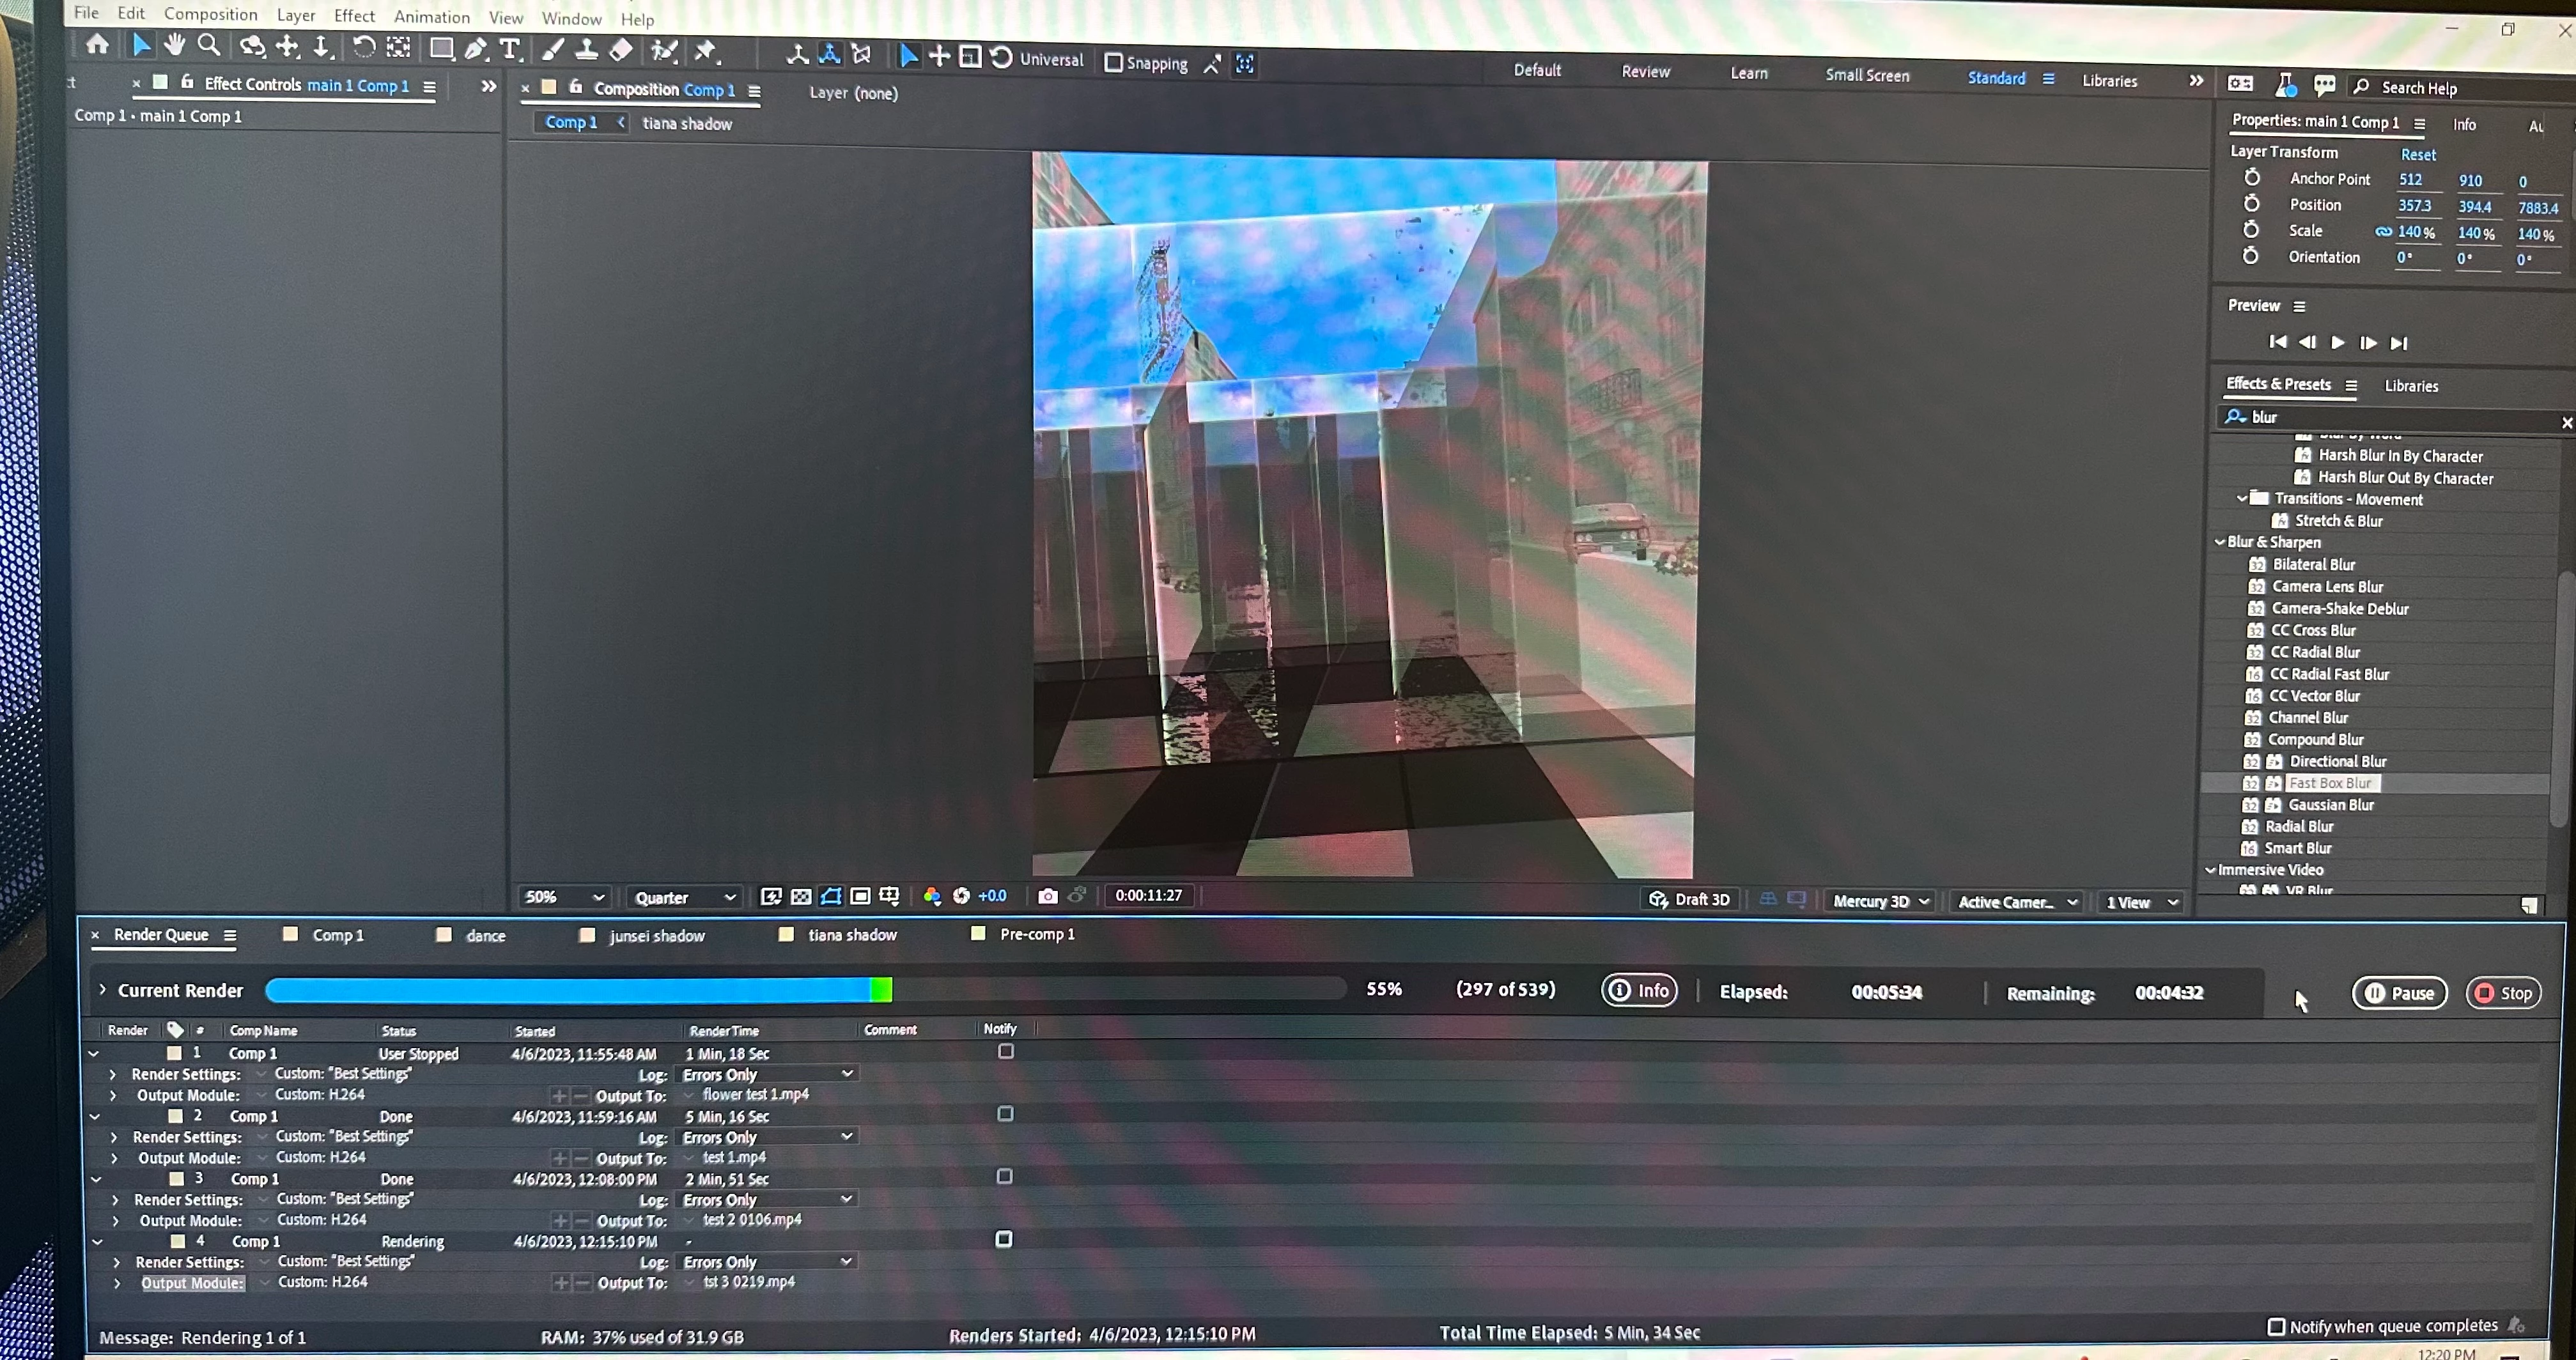The height and width of the screenshot is (1360, 2576).
Task: Select the Horizontal Type tool
Action: click(510, 49)
